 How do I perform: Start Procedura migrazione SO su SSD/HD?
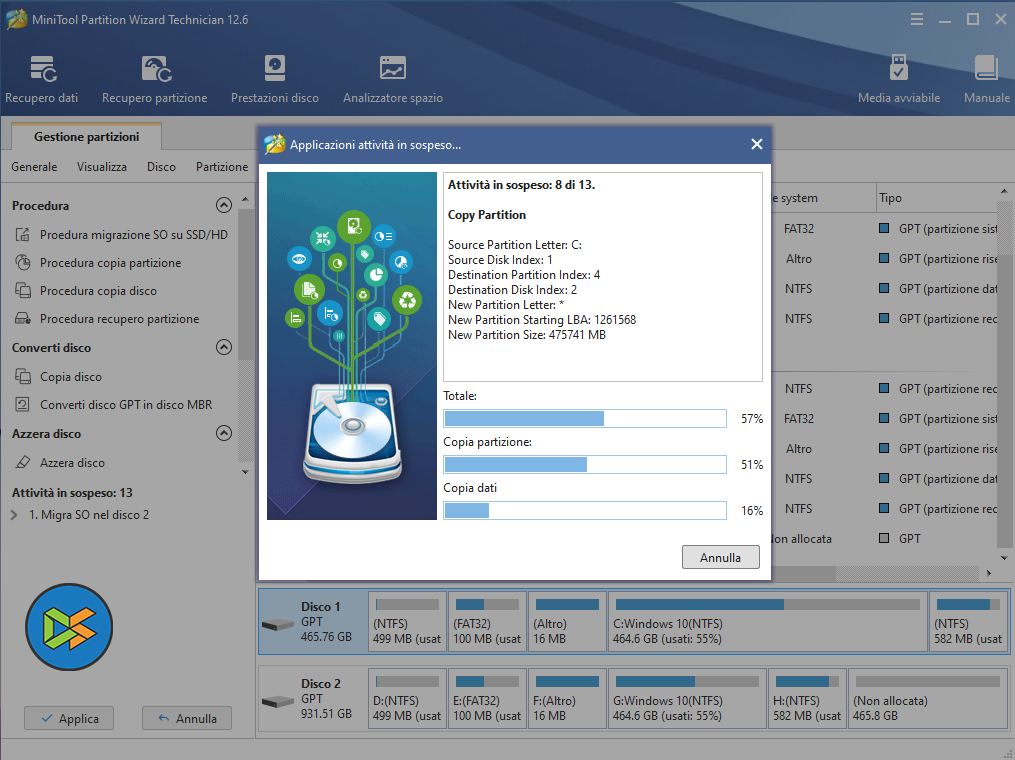133,235
